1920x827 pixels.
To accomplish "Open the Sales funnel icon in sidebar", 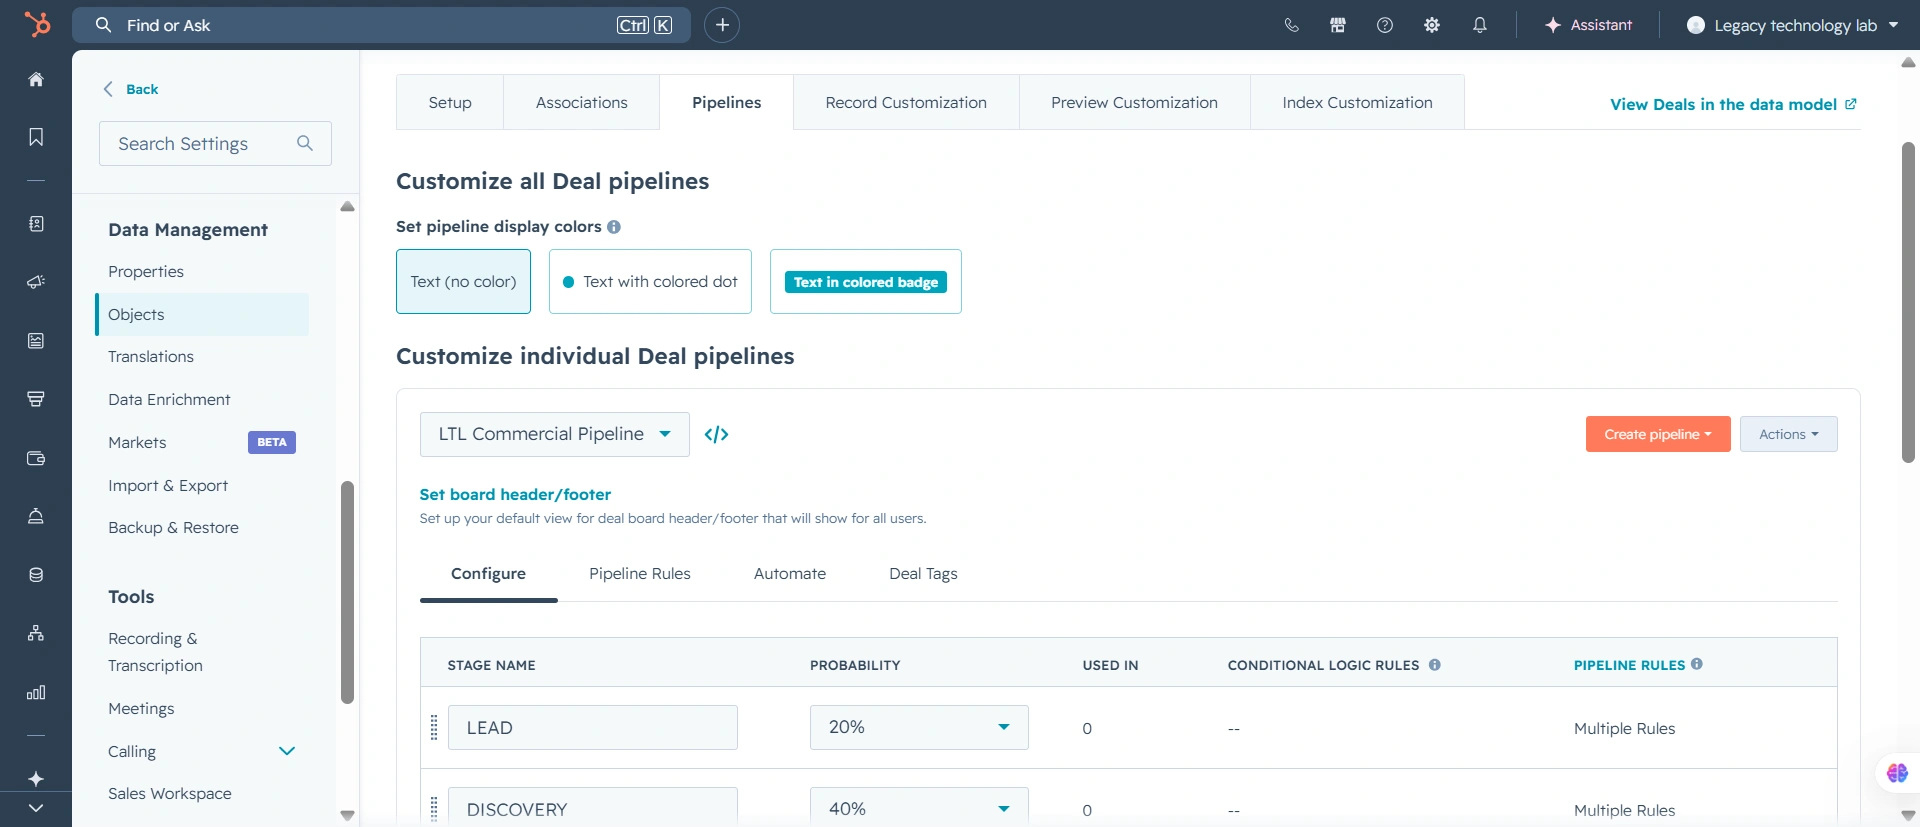I will pos(36,399).
